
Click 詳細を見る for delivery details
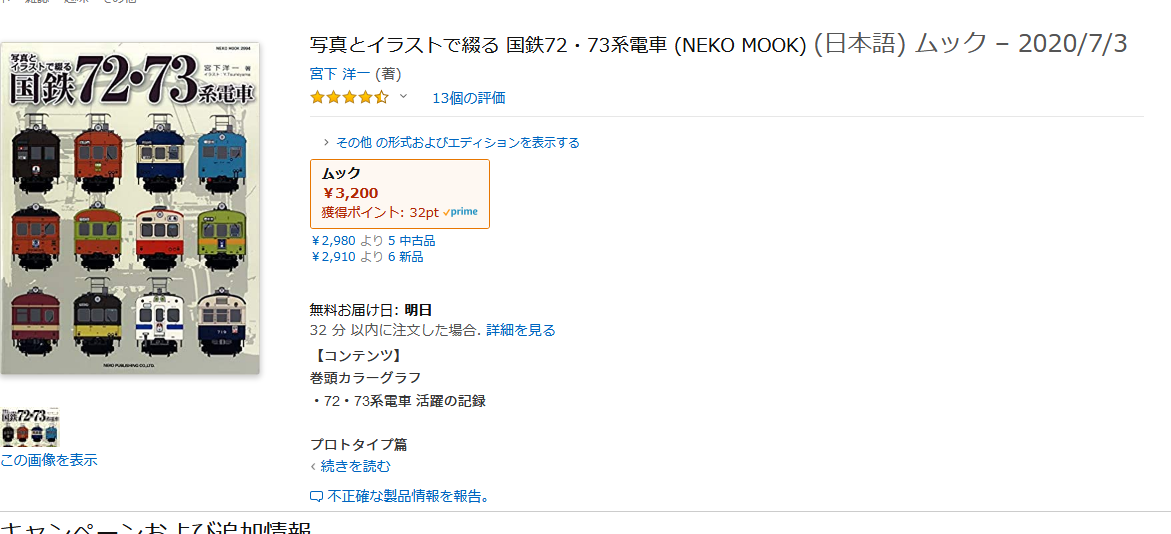click(520, 330)
